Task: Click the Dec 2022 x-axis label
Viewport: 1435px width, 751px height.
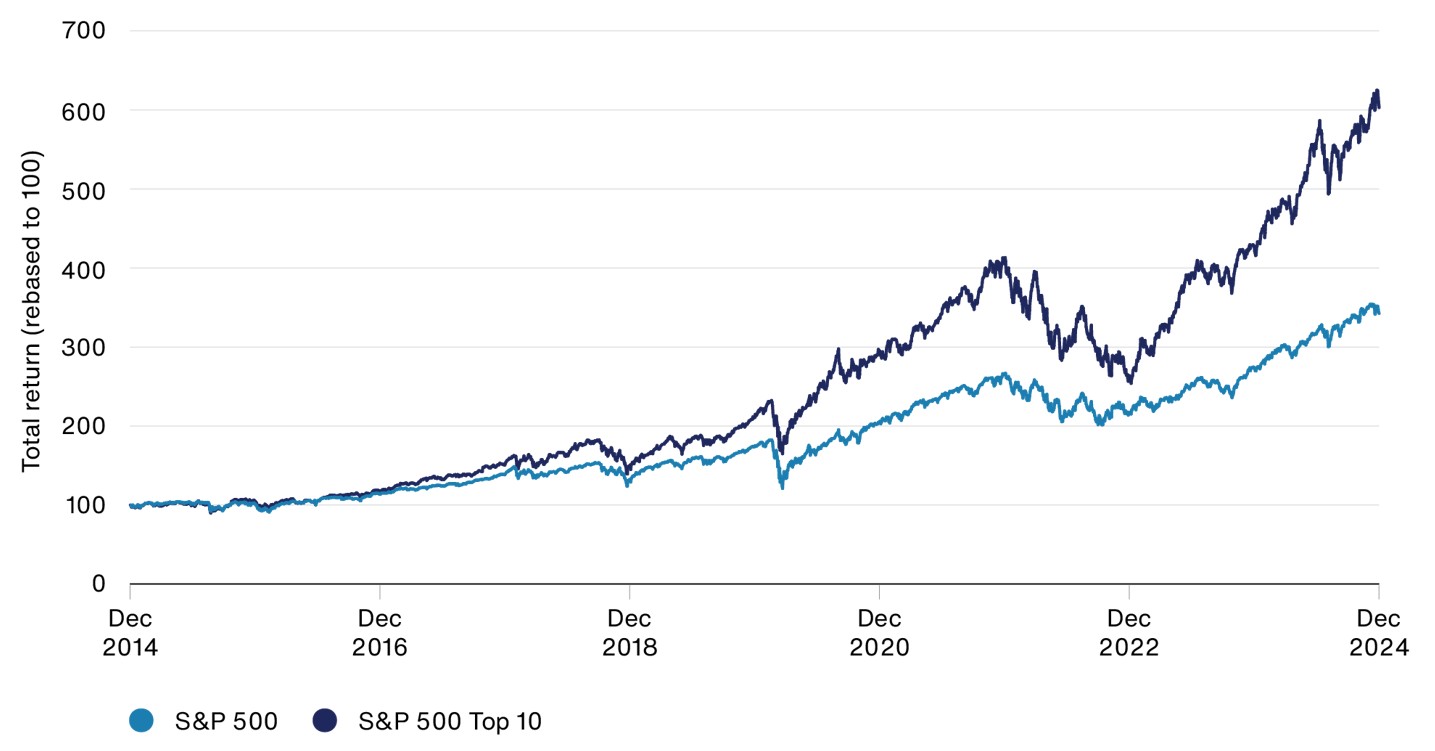Action: coord(1128,633)
